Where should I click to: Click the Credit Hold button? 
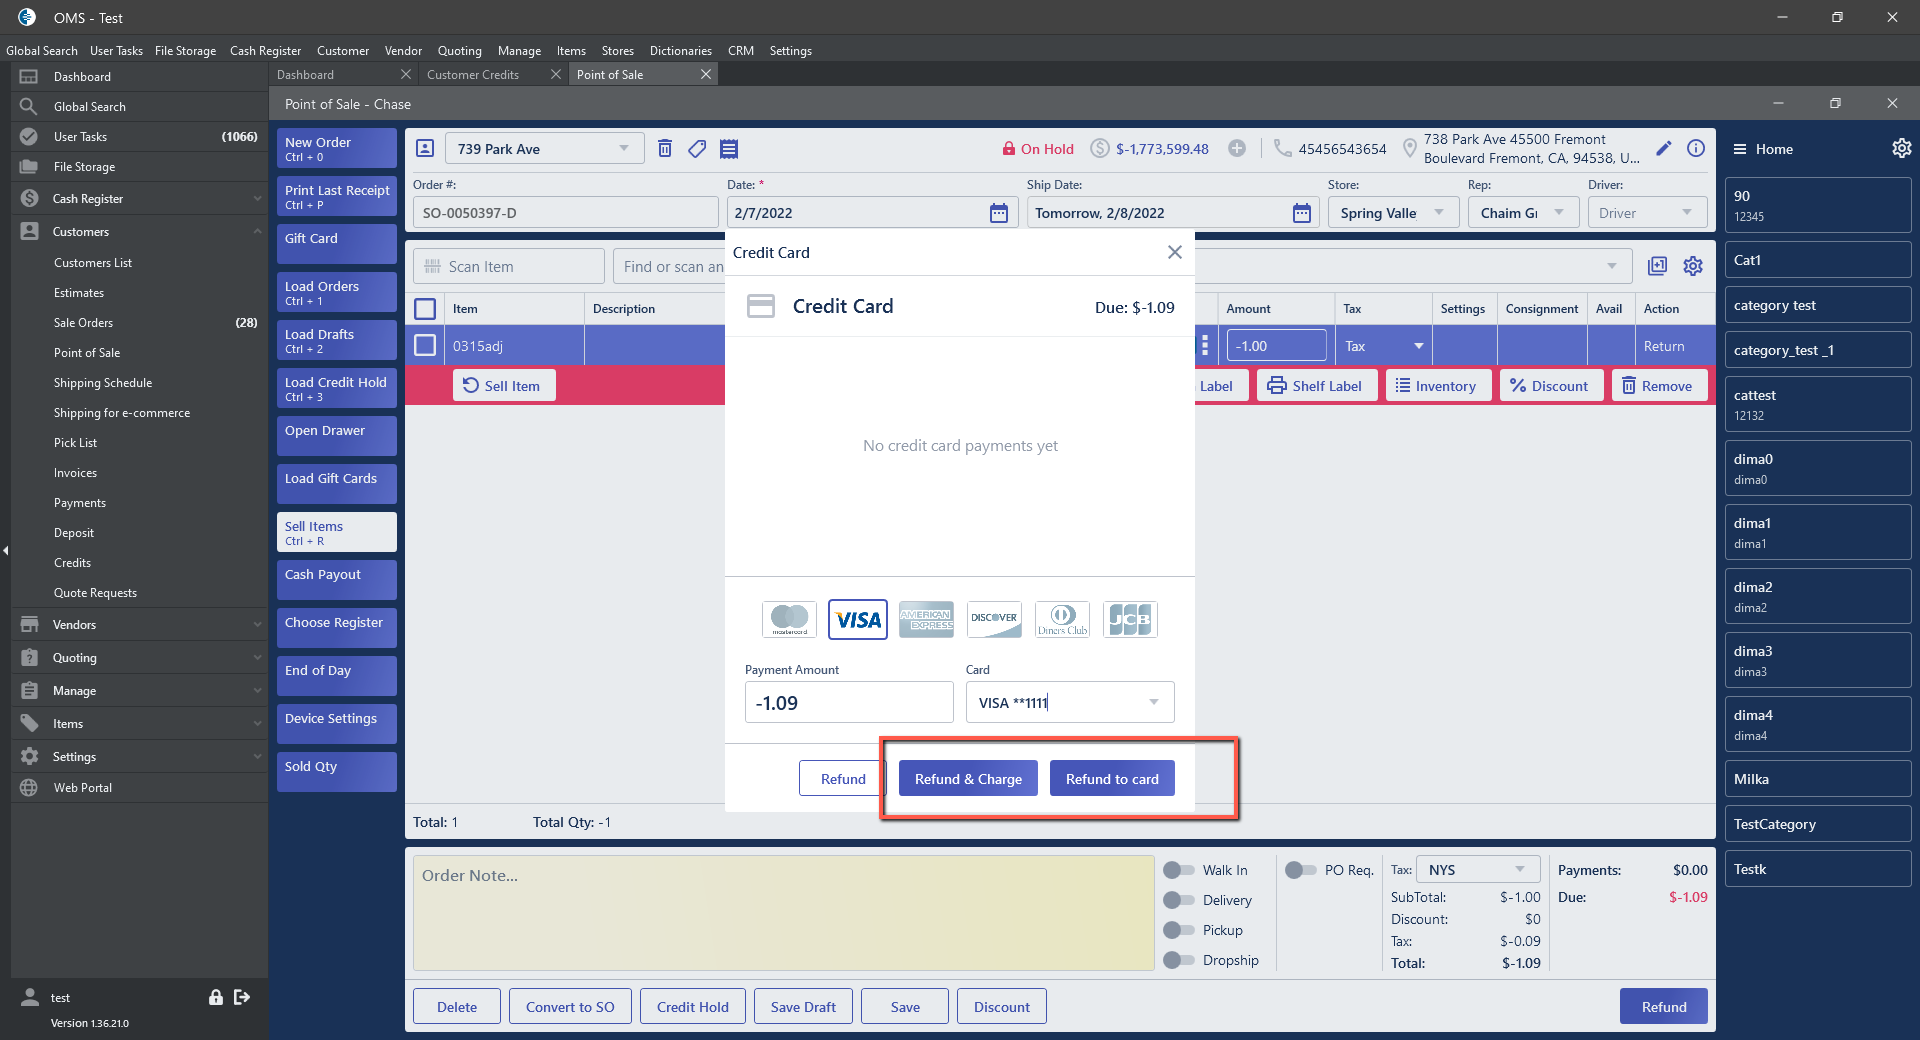(693, 1007)
